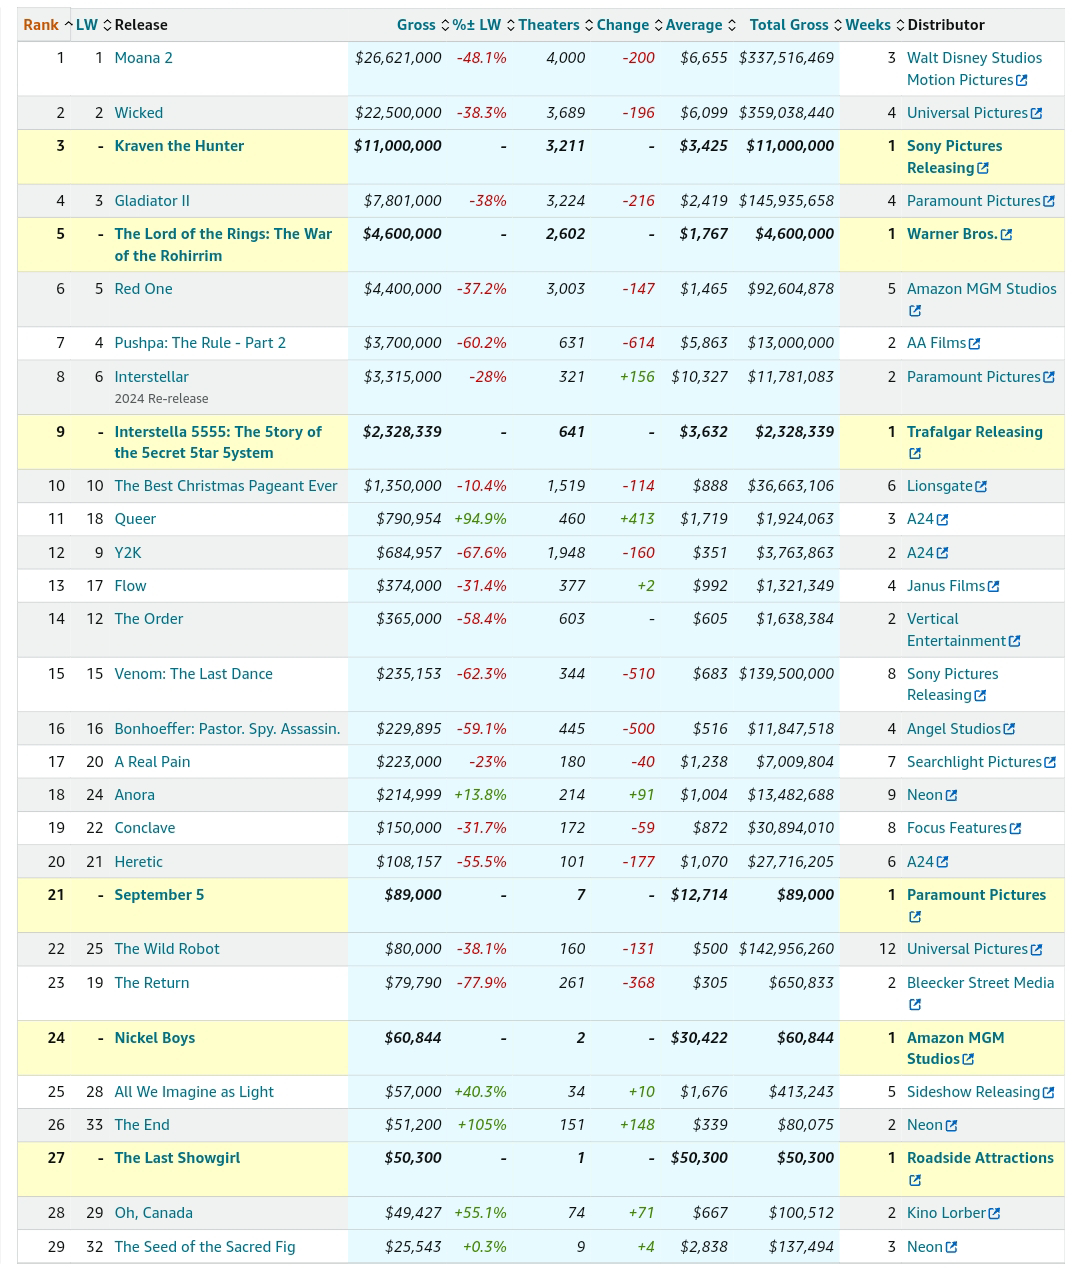1080x1276 pixels.
Task: Click external link icon beside AA Films
Action: 974,344
